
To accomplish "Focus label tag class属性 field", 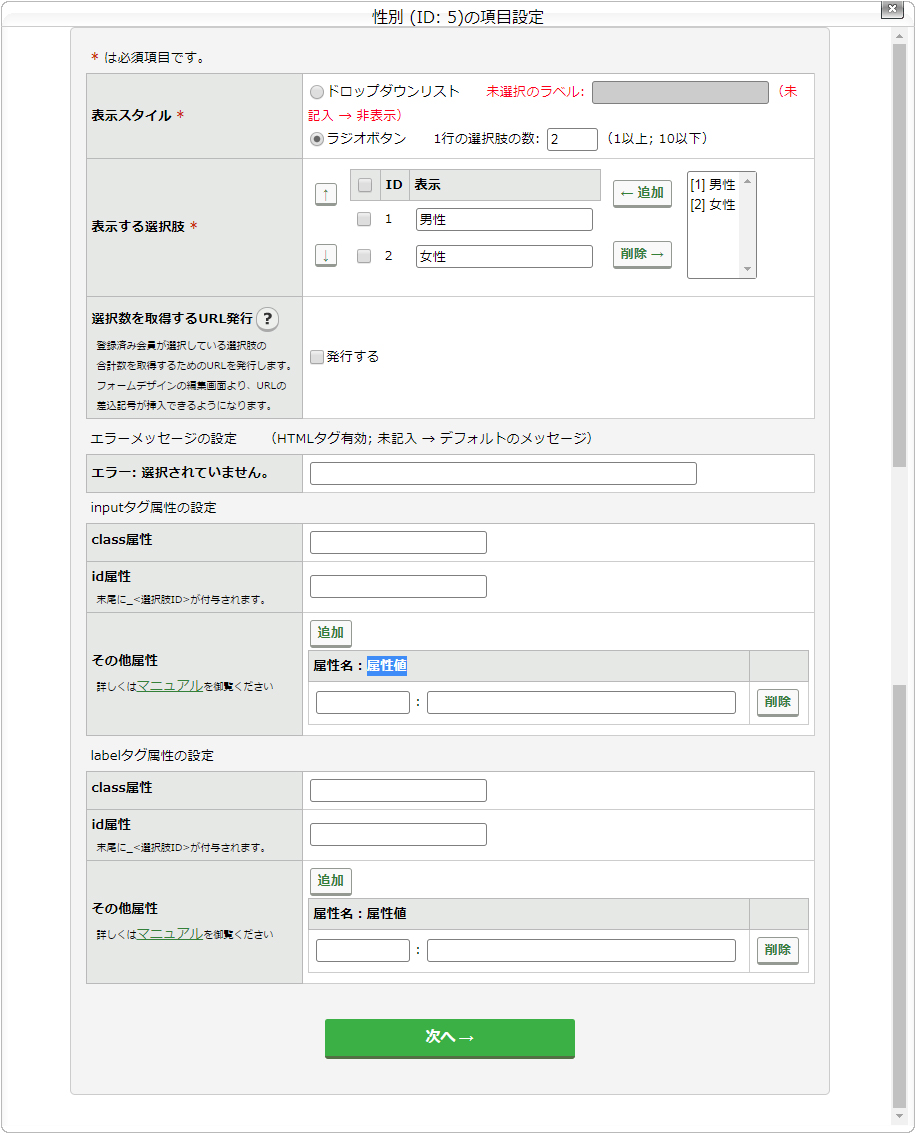I will (x=398, y=790).
